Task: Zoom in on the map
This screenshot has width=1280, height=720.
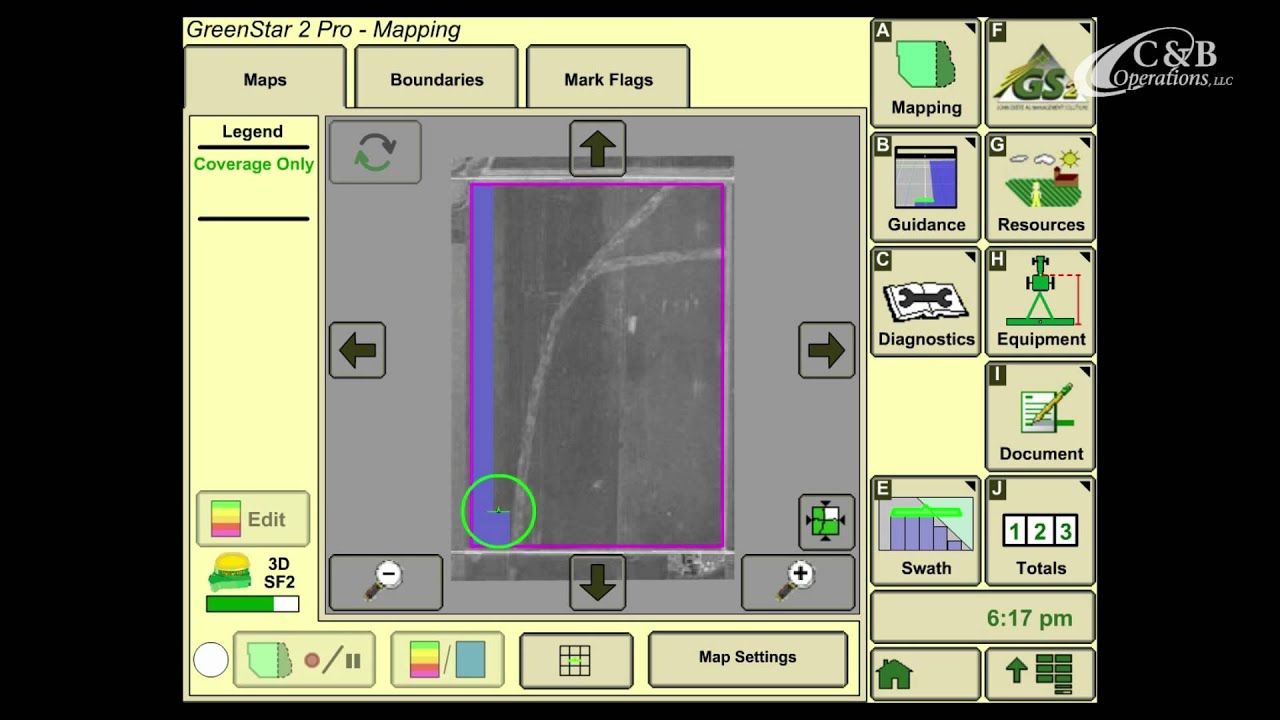Action: [x=798, y=582]
